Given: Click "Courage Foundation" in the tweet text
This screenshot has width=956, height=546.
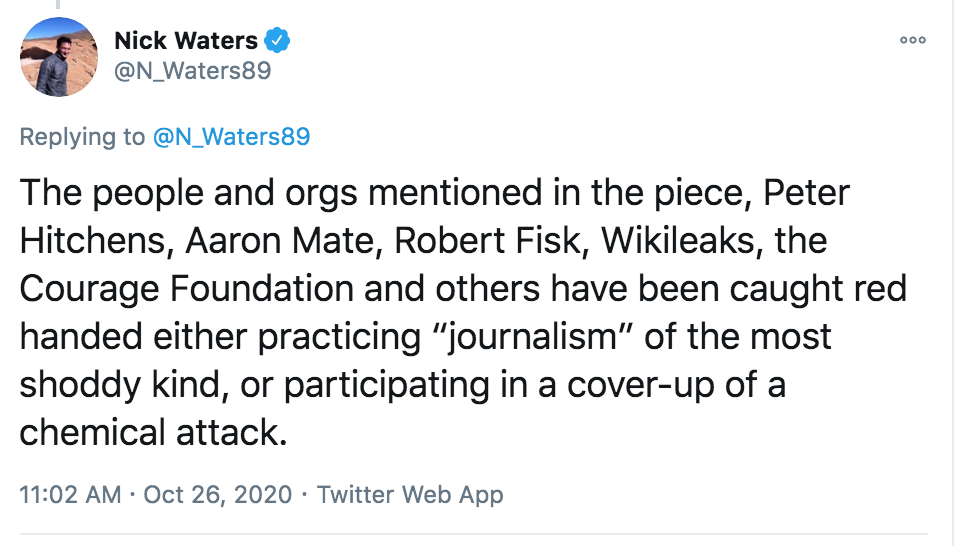Looking at the screenshot, I should (186, 288).
